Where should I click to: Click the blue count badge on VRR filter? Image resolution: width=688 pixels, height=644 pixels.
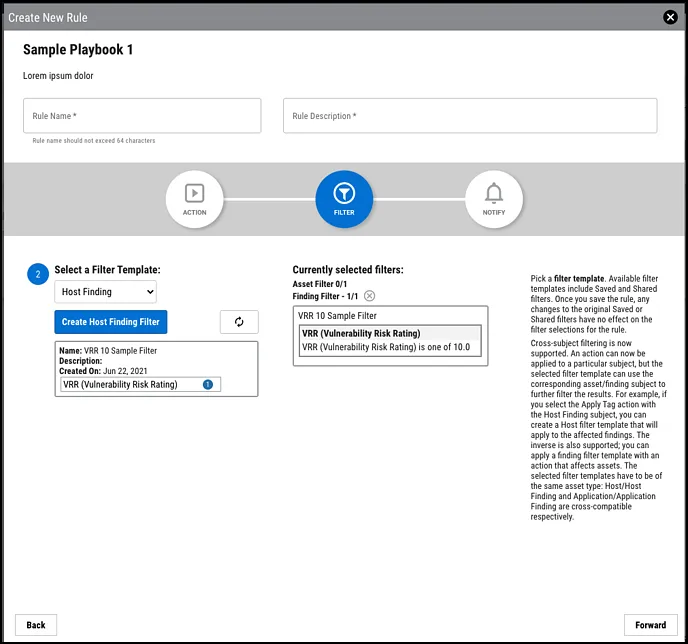(208, 384)
